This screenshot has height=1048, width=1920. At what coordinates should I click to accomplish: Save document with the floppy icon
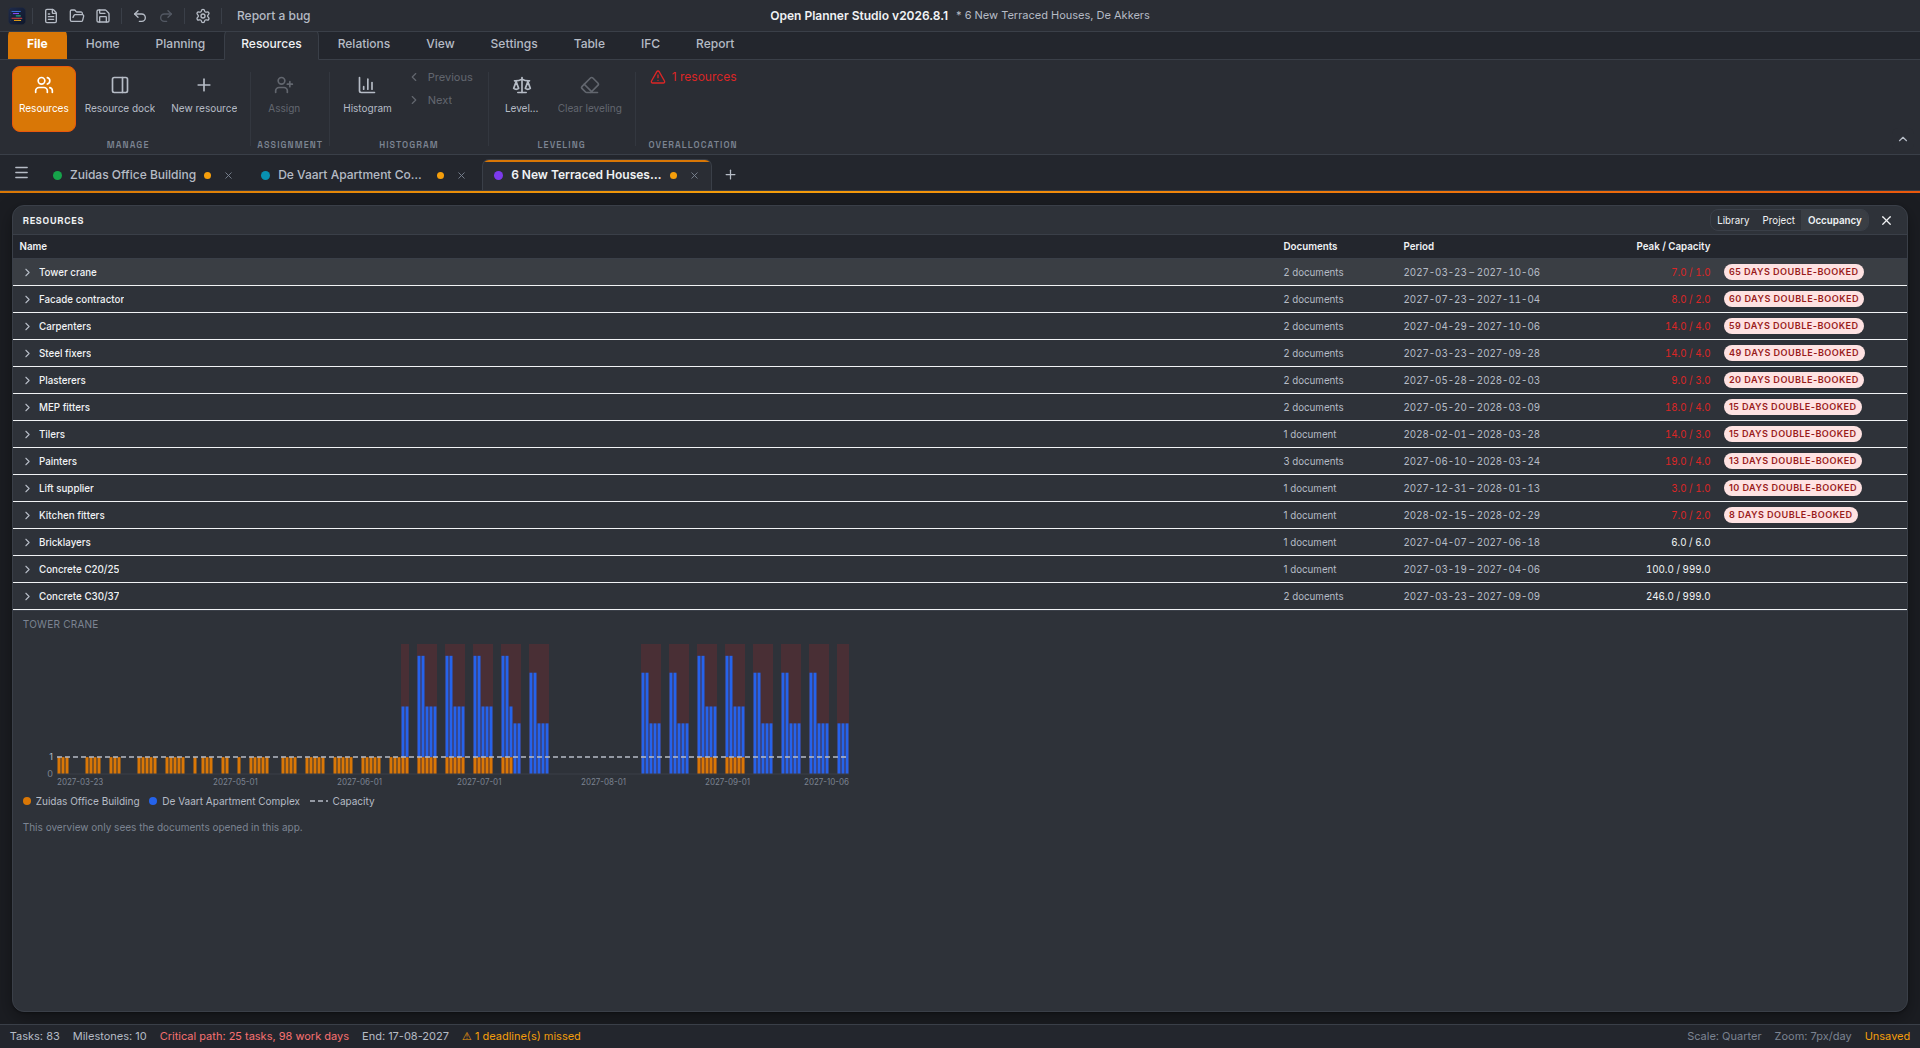(103, 16)
